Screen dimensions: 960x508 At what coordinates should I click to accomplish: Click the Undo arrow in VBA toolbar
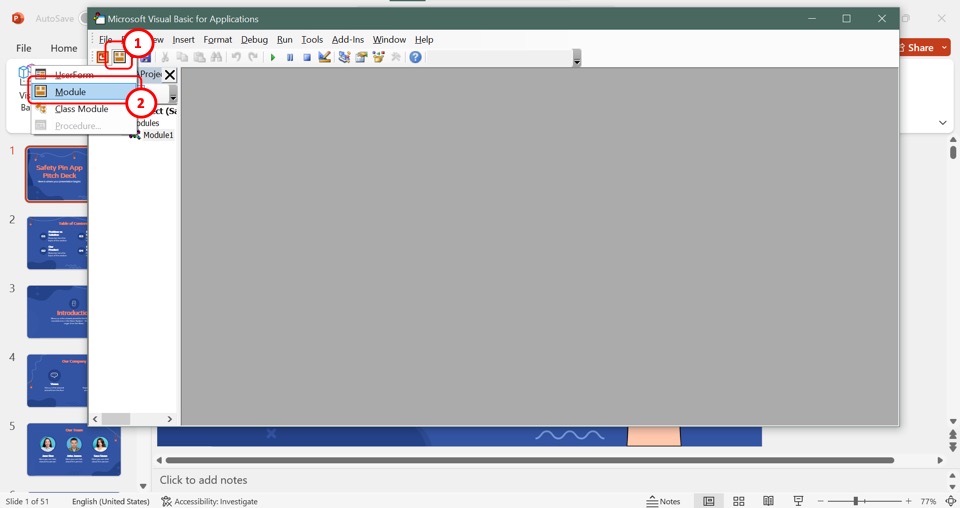pos(236,58)
